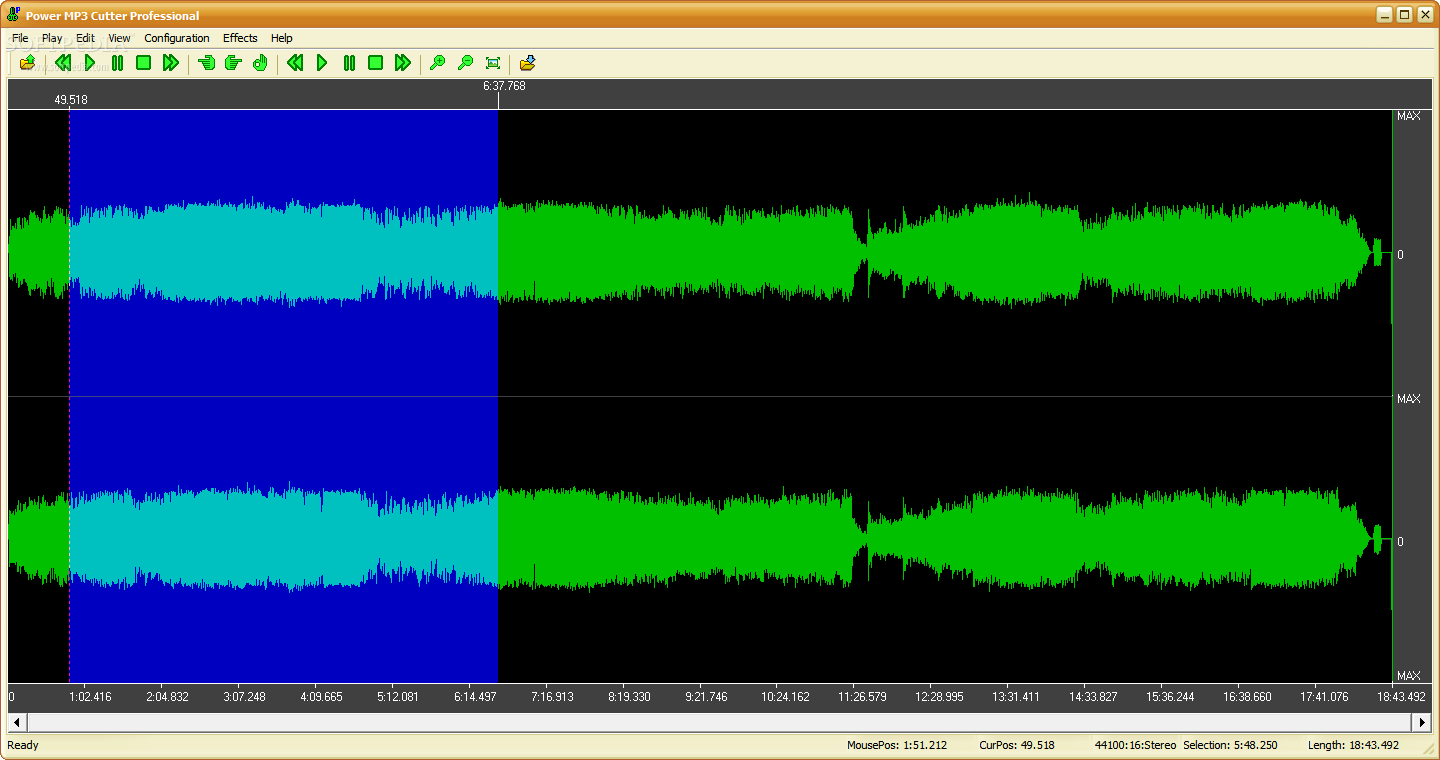Open the File menu
Screen dimensions: 1440x760
tap(20, 38)
